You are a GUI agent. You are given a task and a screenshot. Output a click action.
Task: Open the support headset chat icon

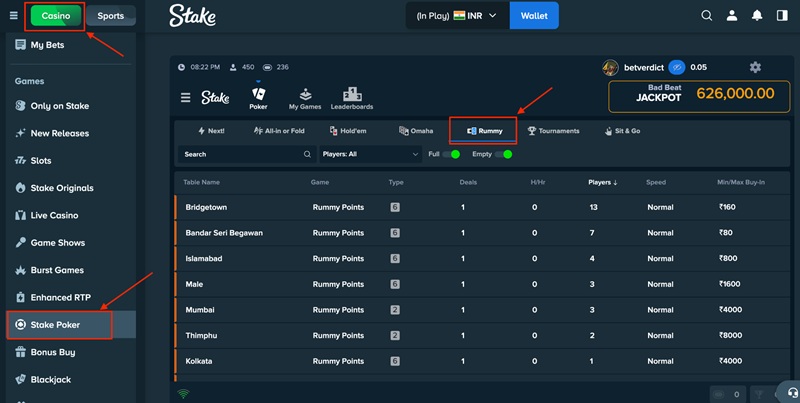[x=792, y=393]
